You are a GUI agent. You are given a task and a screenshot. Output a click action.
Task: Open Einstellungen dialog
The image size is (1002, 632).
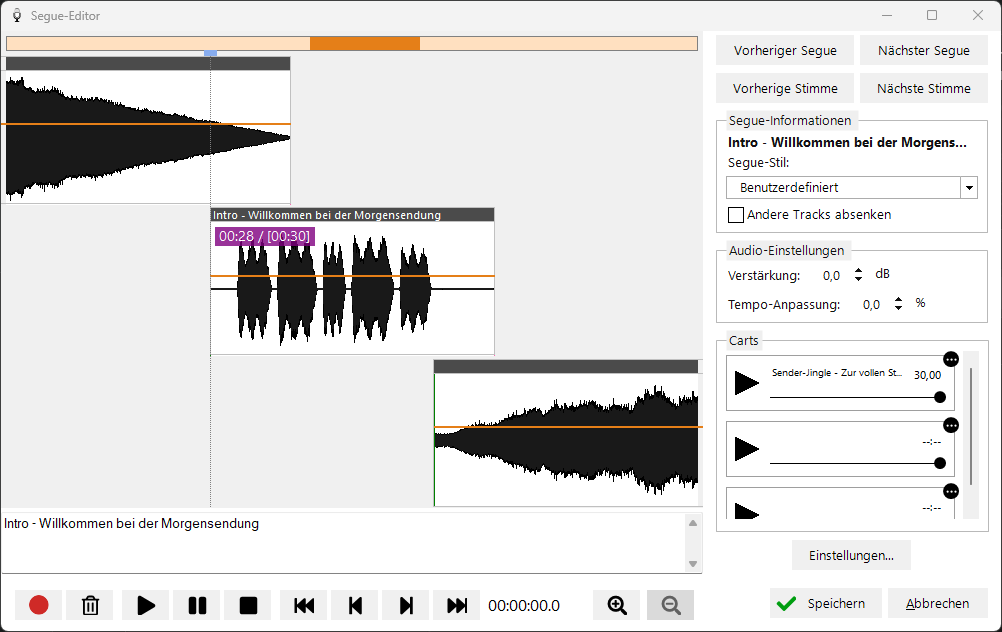coord(851,555)
